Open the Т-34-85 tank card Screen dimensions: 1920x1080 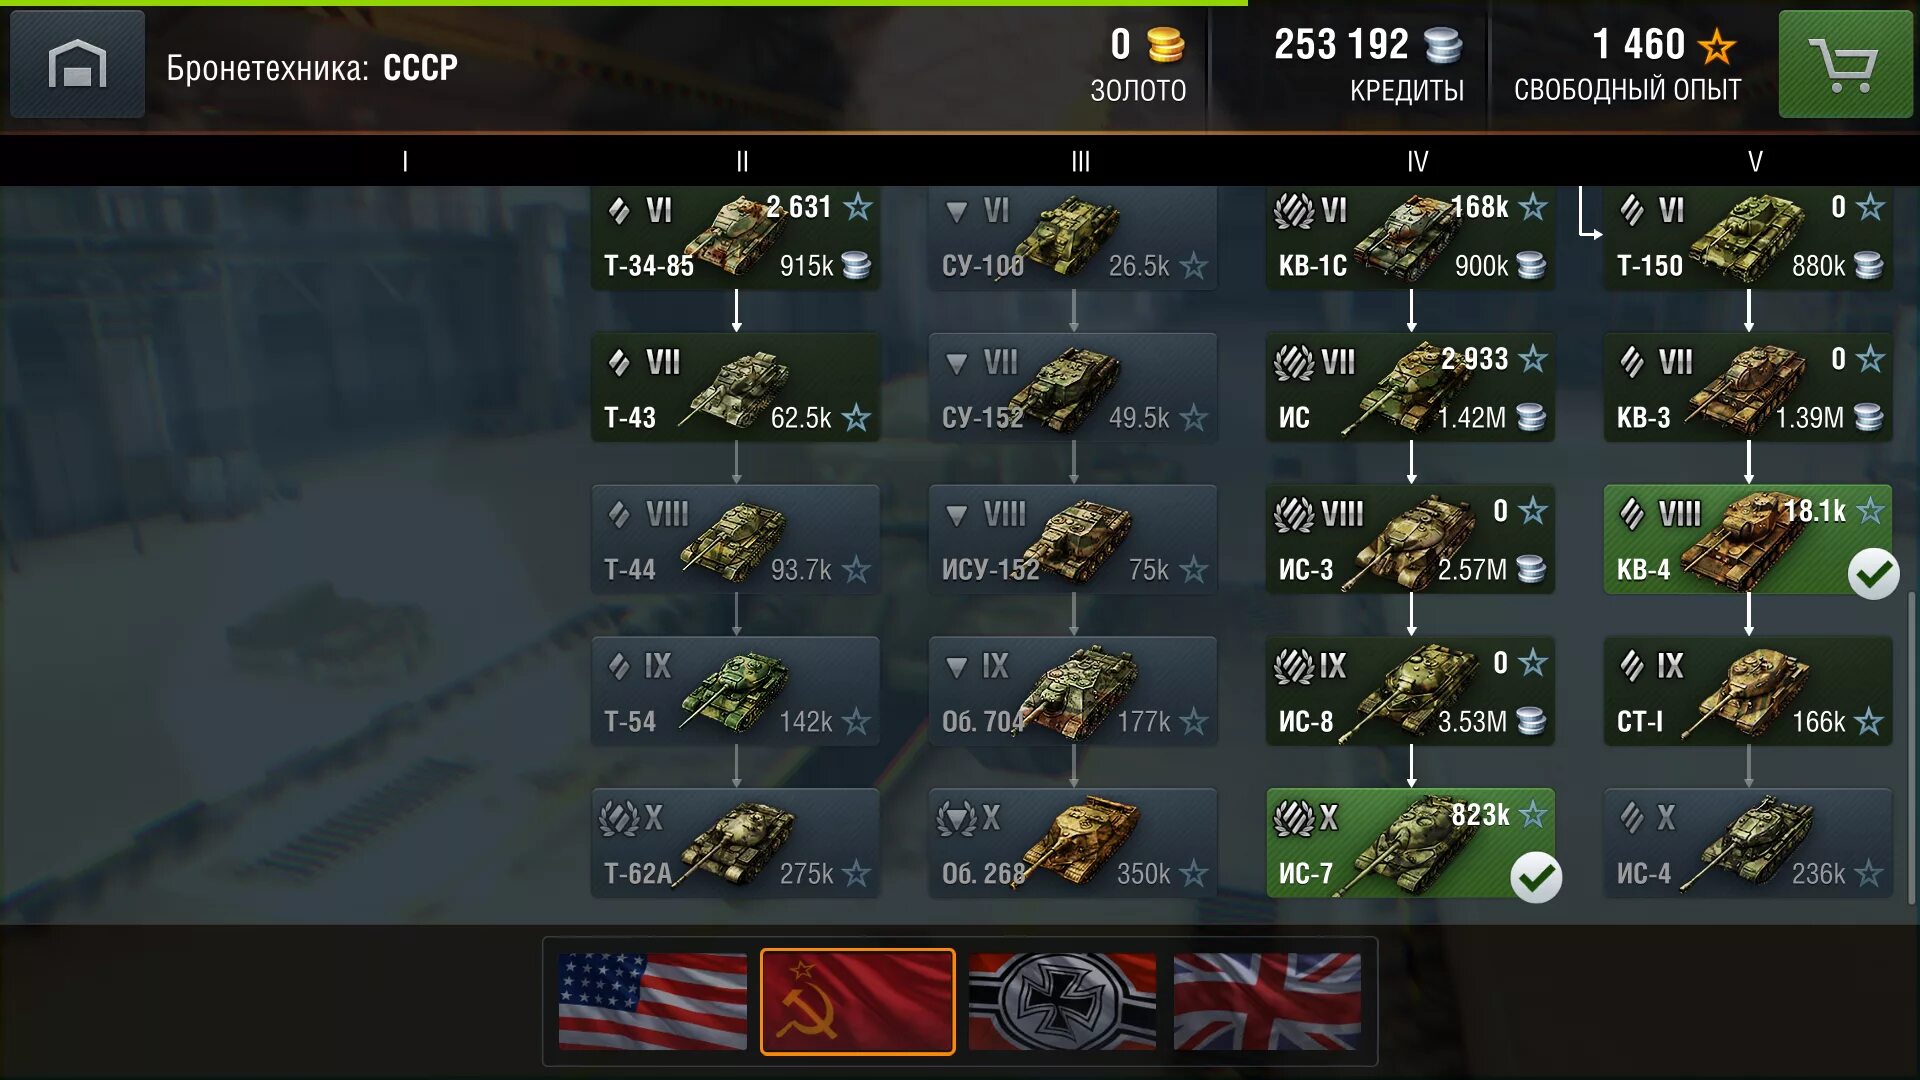(x=736, y=238)
